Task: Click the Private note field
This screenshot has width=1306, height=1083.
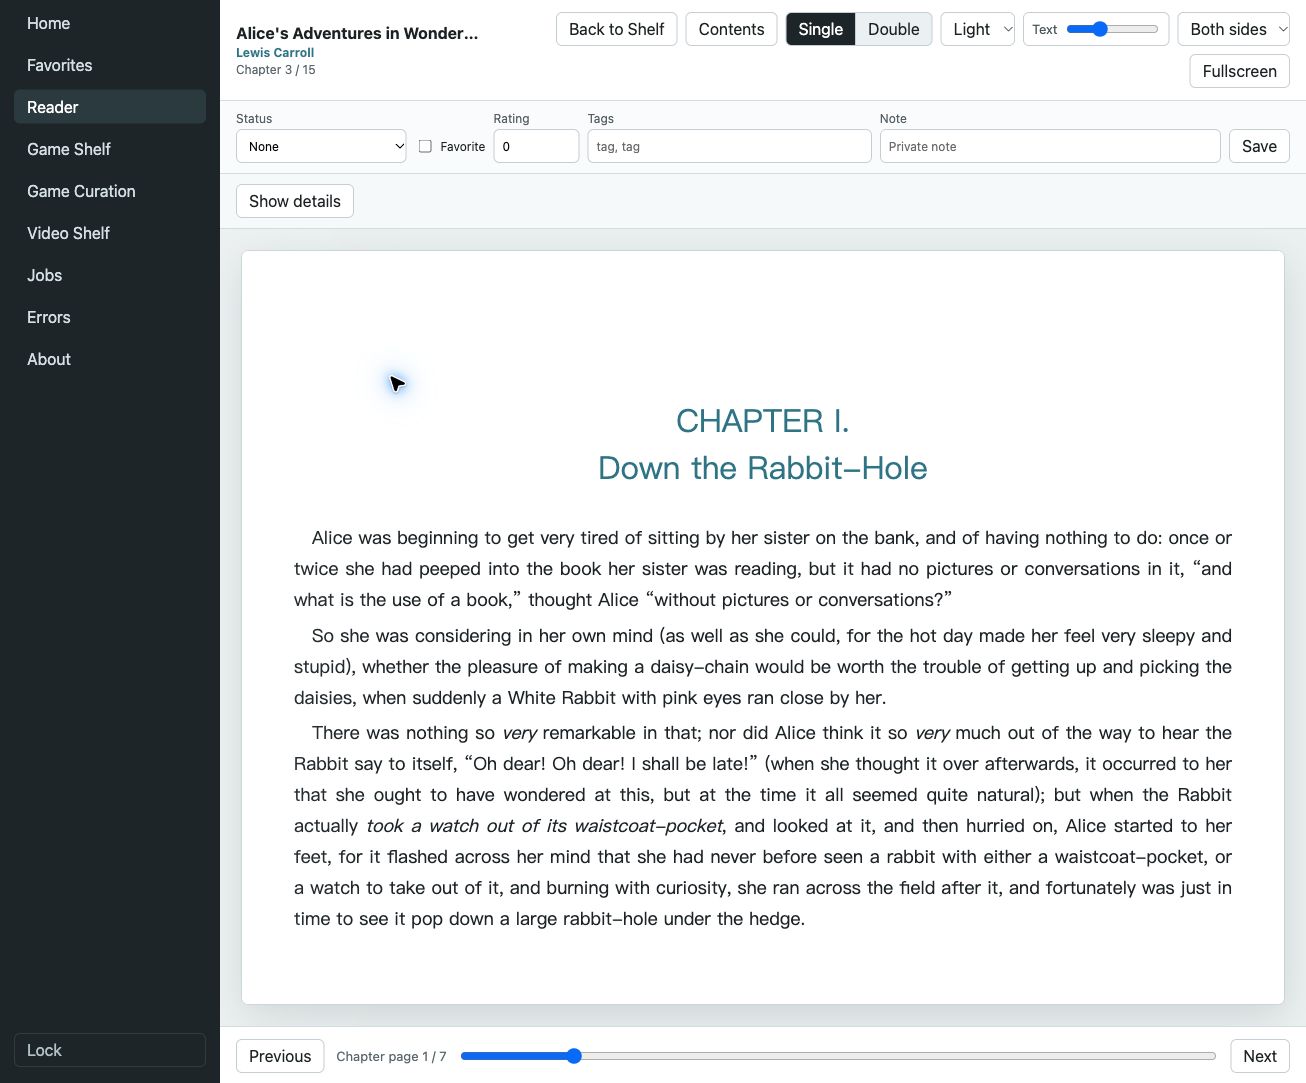Action: (x=1050, y=146)
